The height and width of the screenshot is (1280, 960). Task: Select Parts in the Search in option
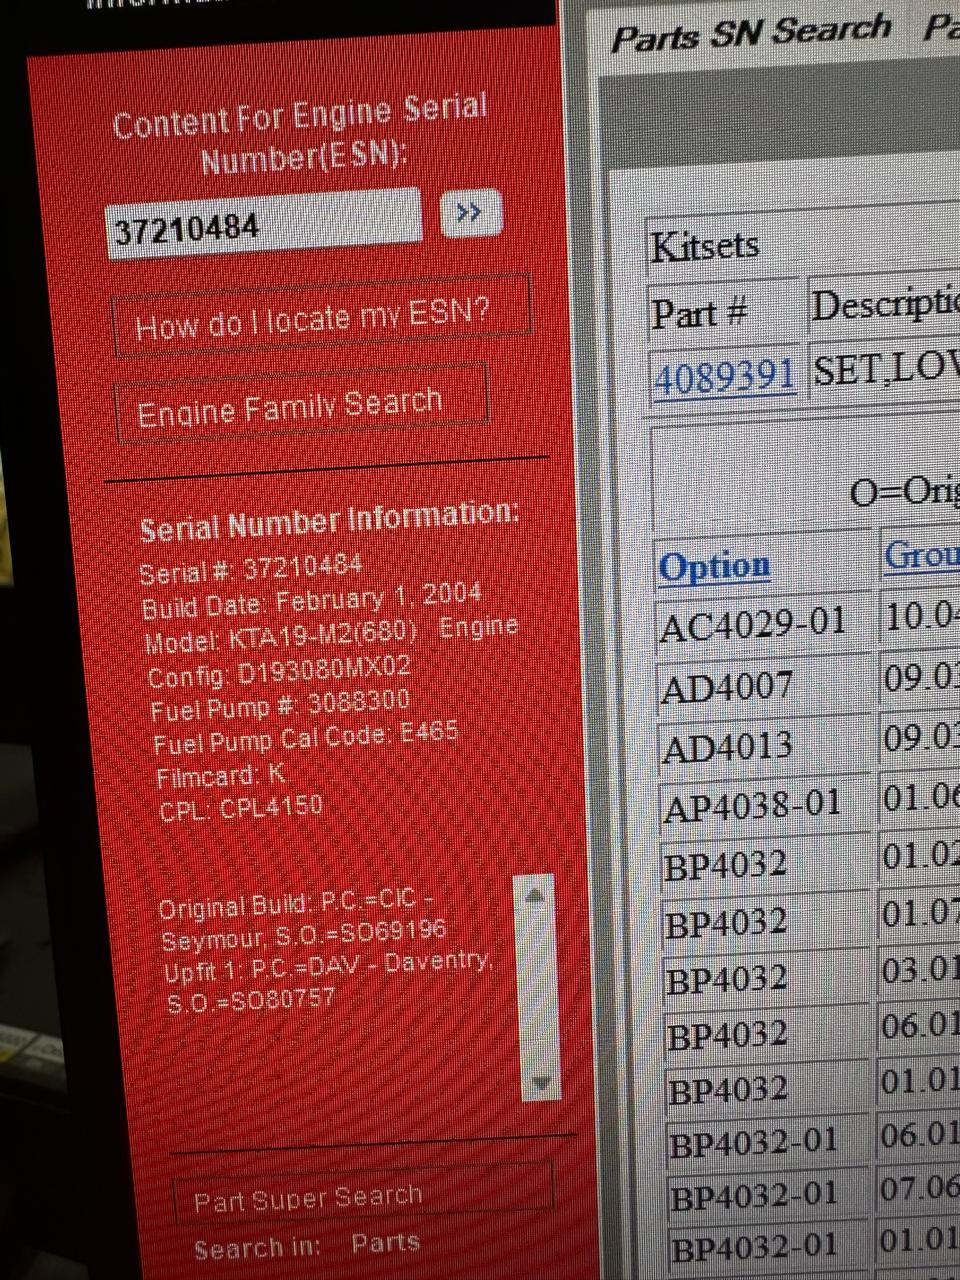385,1243
